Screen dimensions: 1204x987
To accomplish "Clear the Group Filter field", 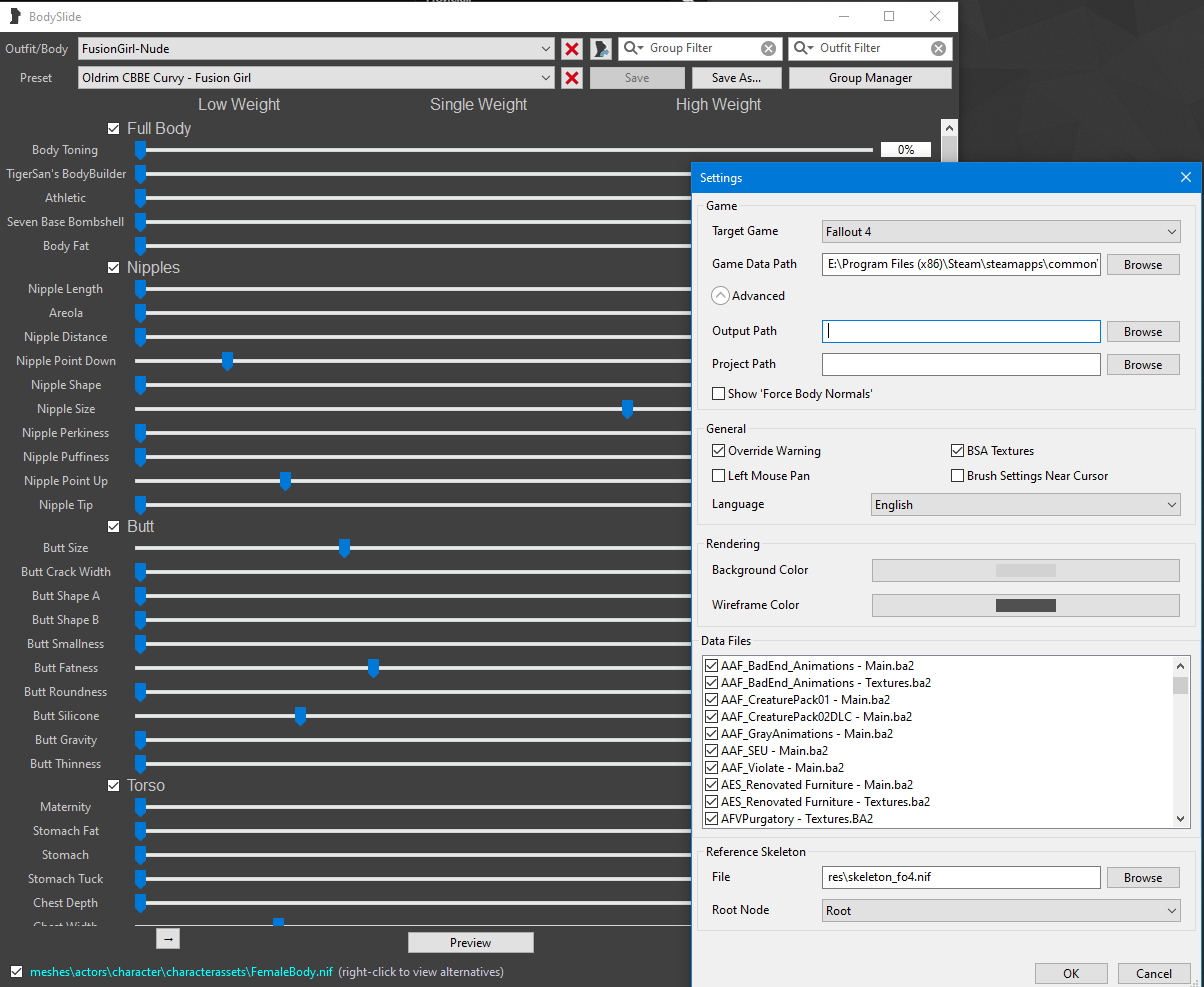I will [x=768, y=48].
